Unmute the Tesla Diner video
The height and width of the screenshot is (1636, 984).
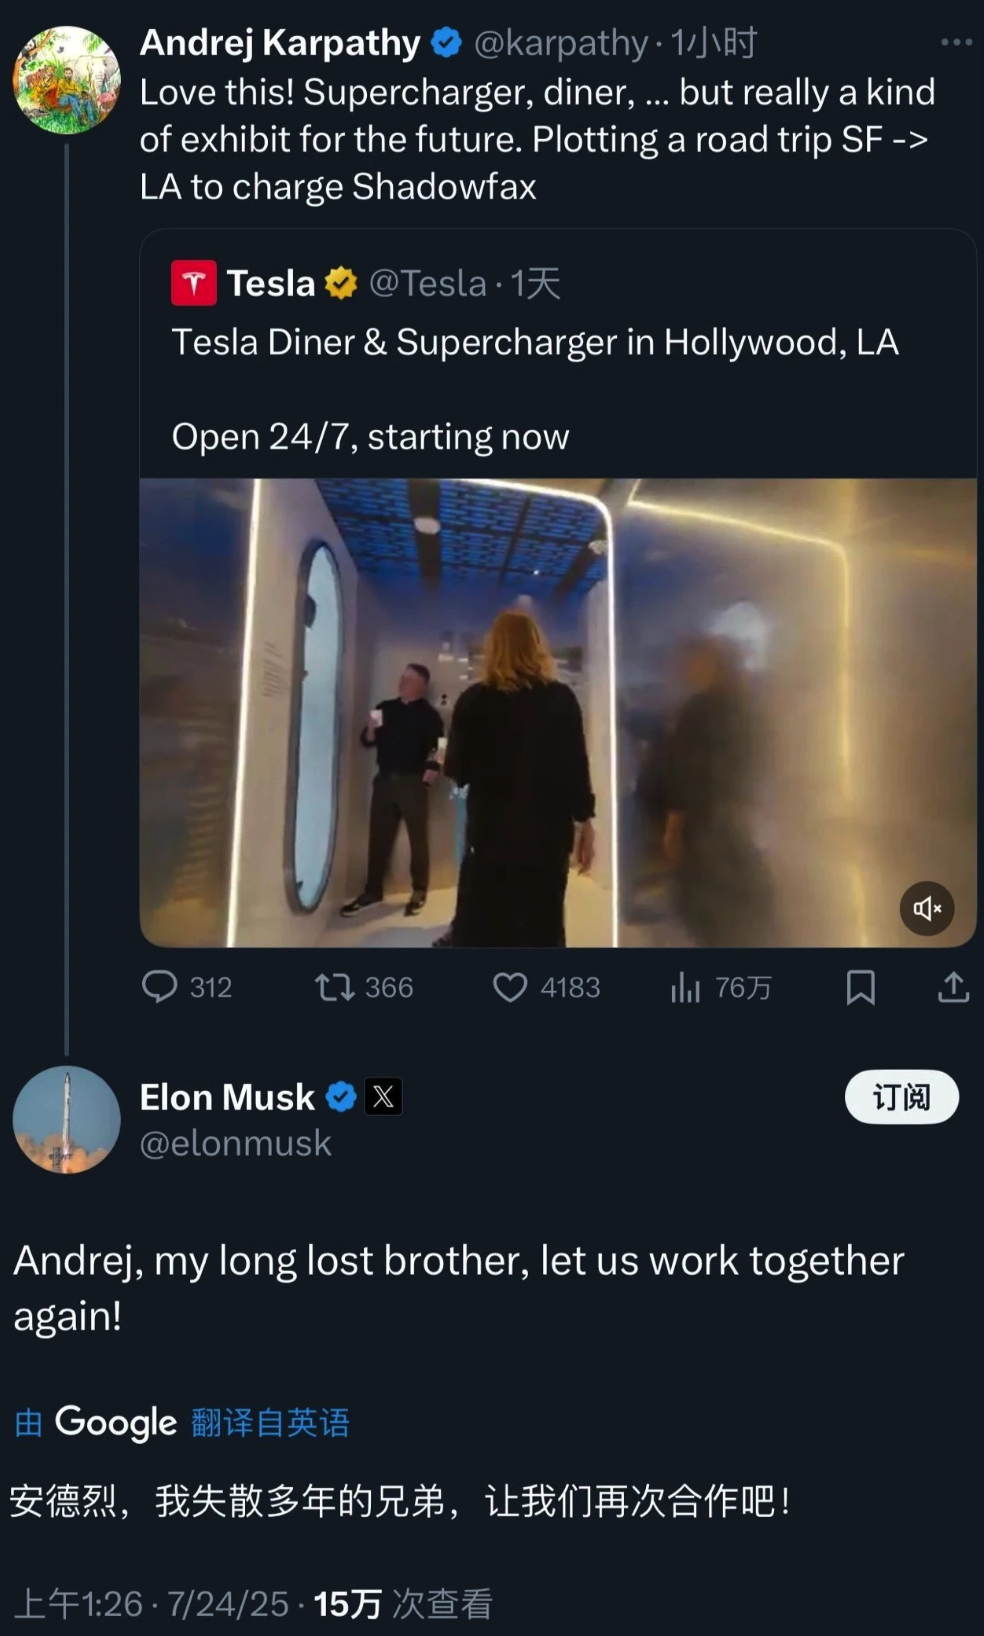click(x=927, y=908)
